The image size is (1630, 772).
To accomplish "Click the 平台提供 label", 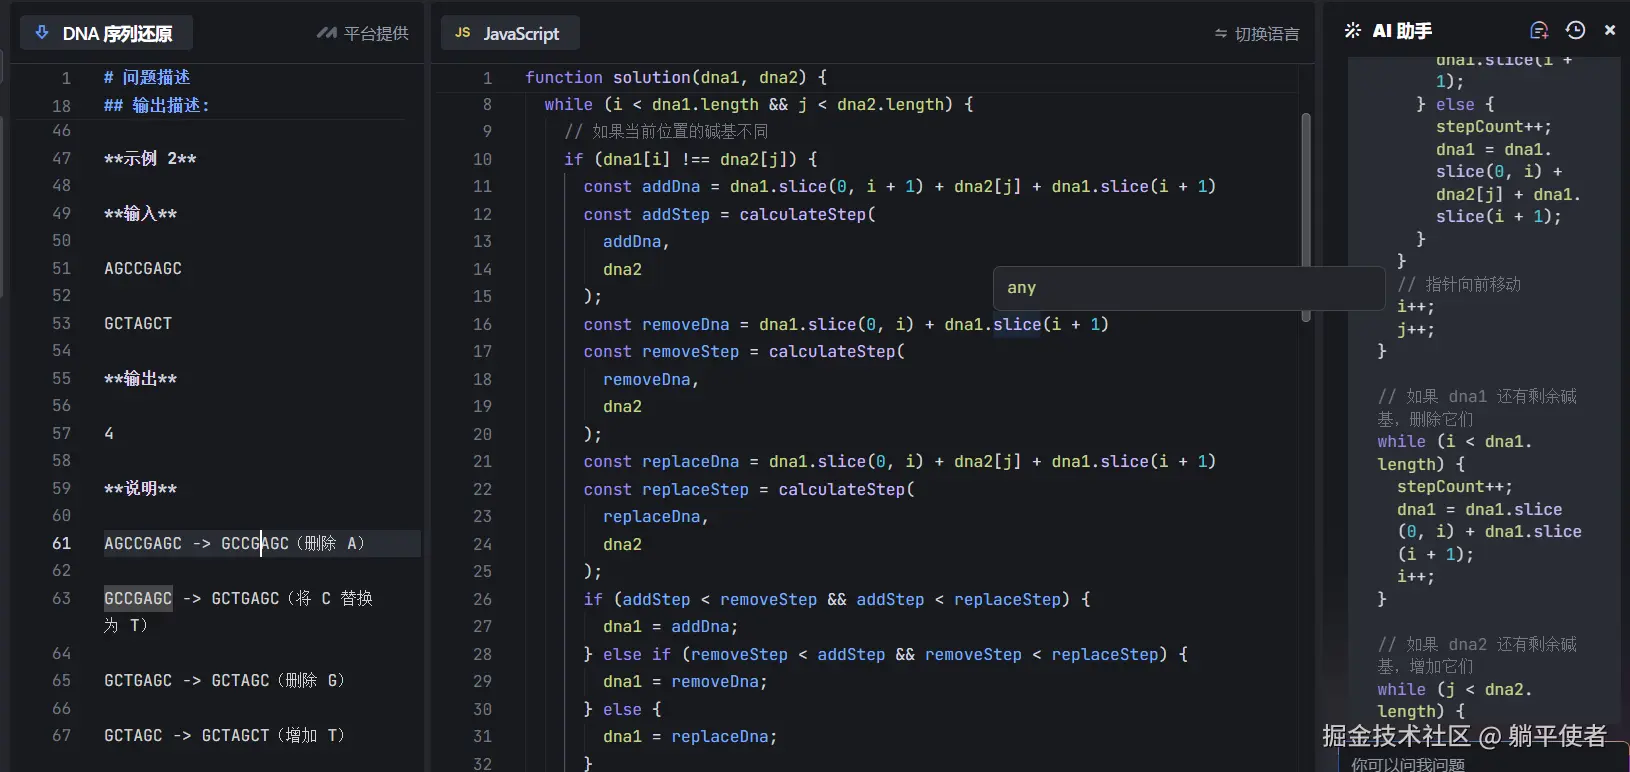I will 376,34.
